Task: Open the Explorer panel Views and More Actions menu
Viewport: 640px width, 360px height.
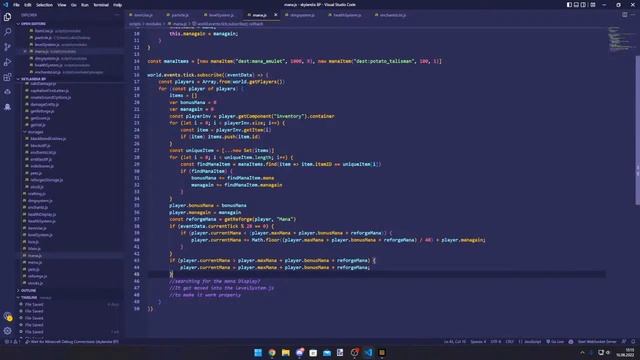Action: 117,15
